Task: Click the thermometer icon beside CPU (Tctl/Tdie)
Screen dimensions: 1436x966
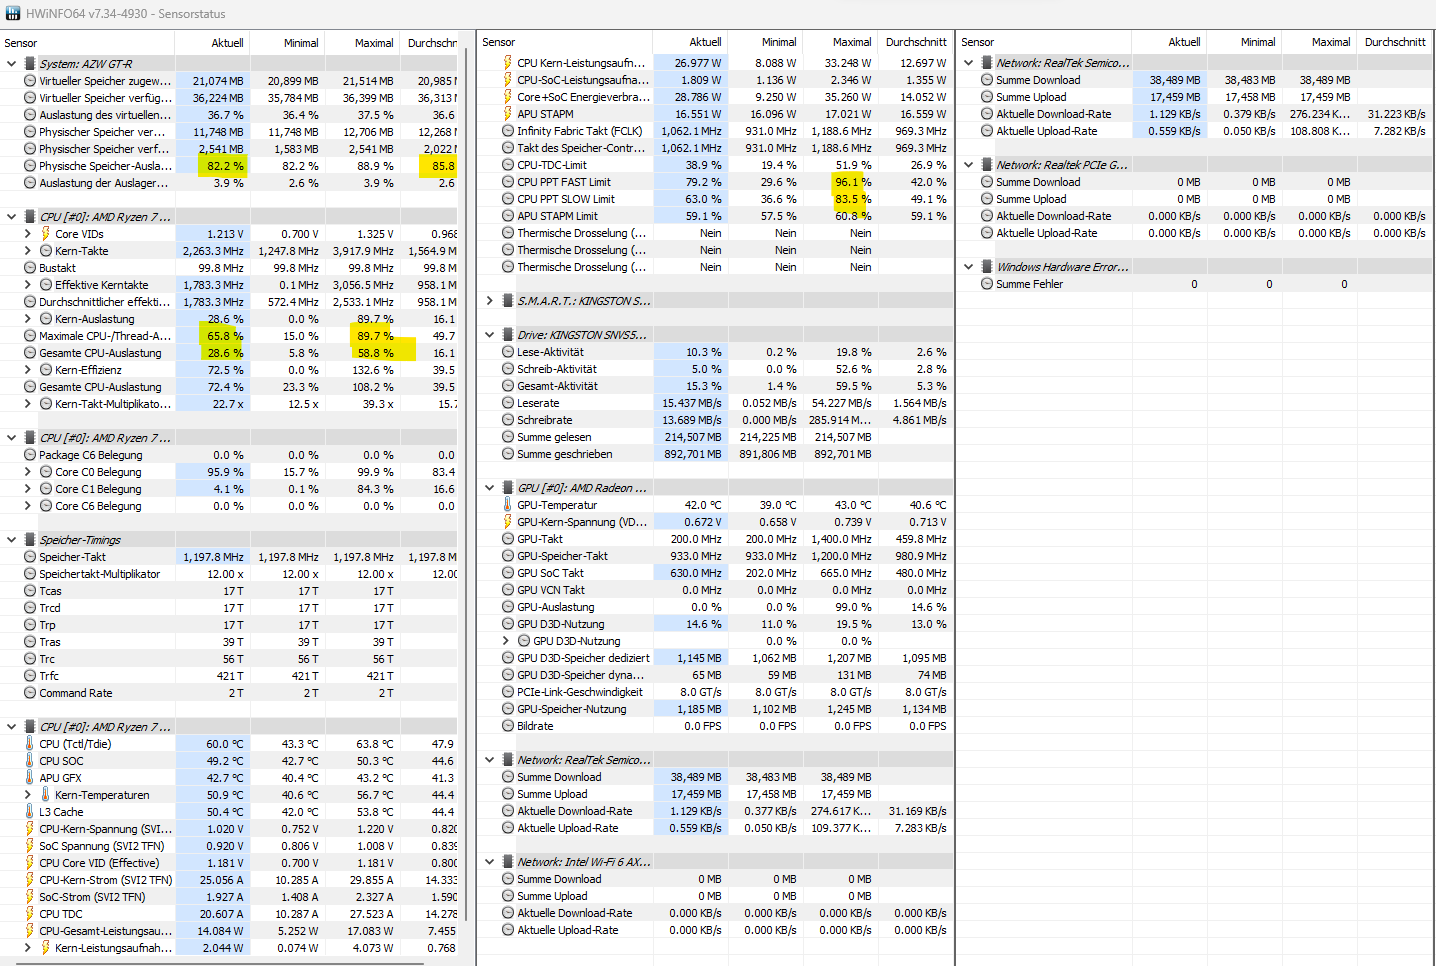Action: point(30,744)
